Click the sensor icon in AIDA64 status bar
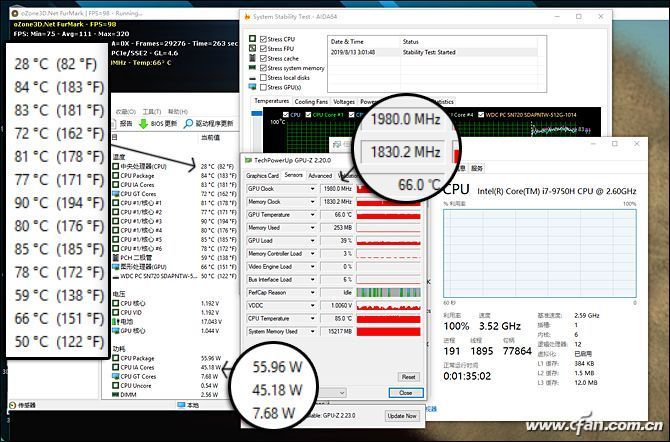Screen dimensions: 670x442 click(x=13, y=405)
